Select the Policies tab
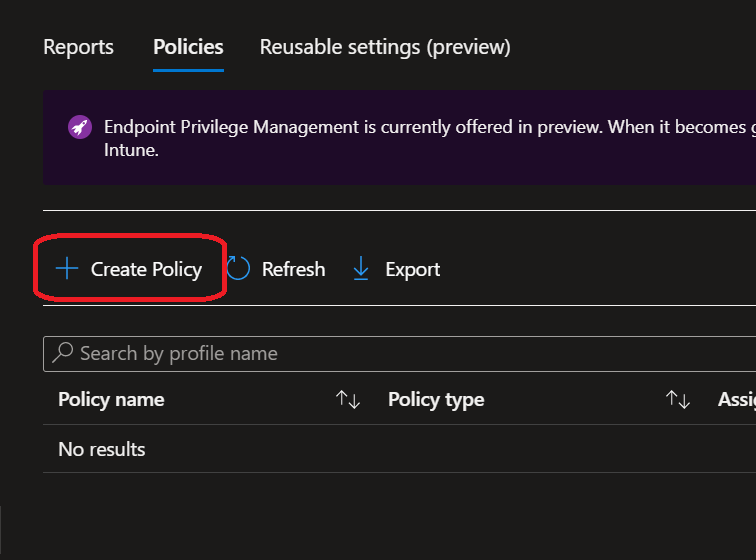756x560 pixels. coord(188,47)
